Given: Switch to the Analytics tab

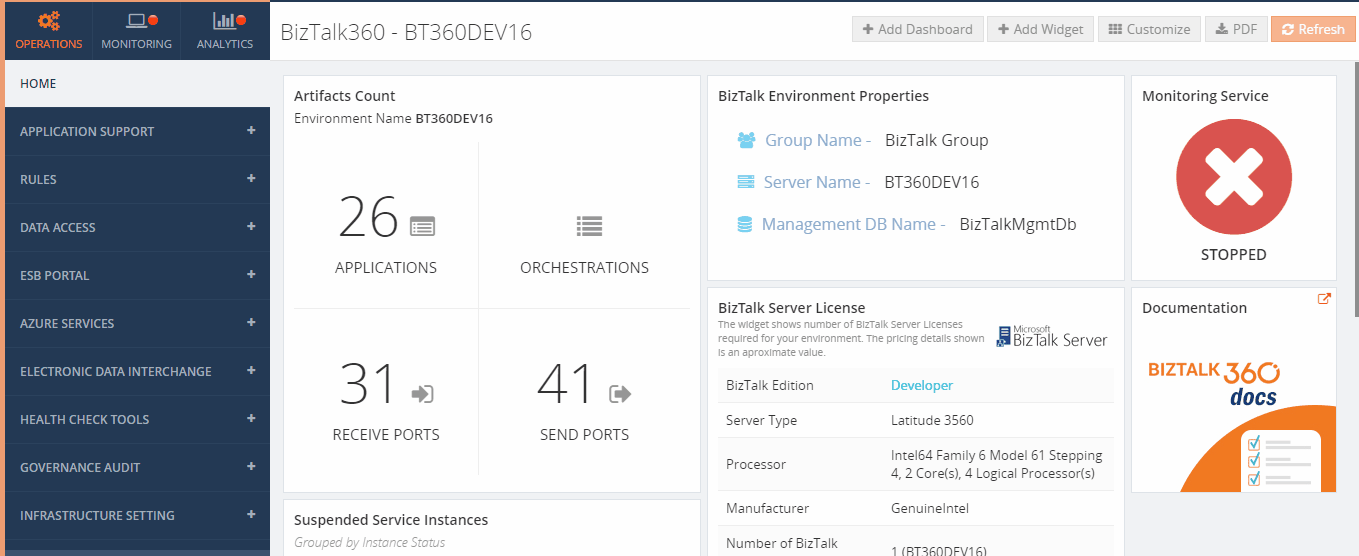Looking at the screenshot, I should pos(225,31).
